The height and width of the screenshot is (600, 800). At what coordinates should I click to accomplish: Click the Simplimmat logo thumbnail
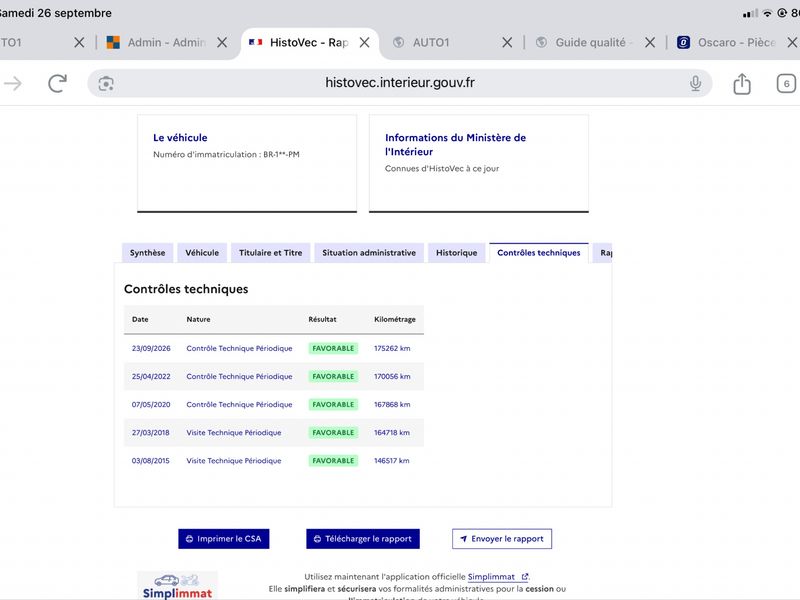(177, 586)
